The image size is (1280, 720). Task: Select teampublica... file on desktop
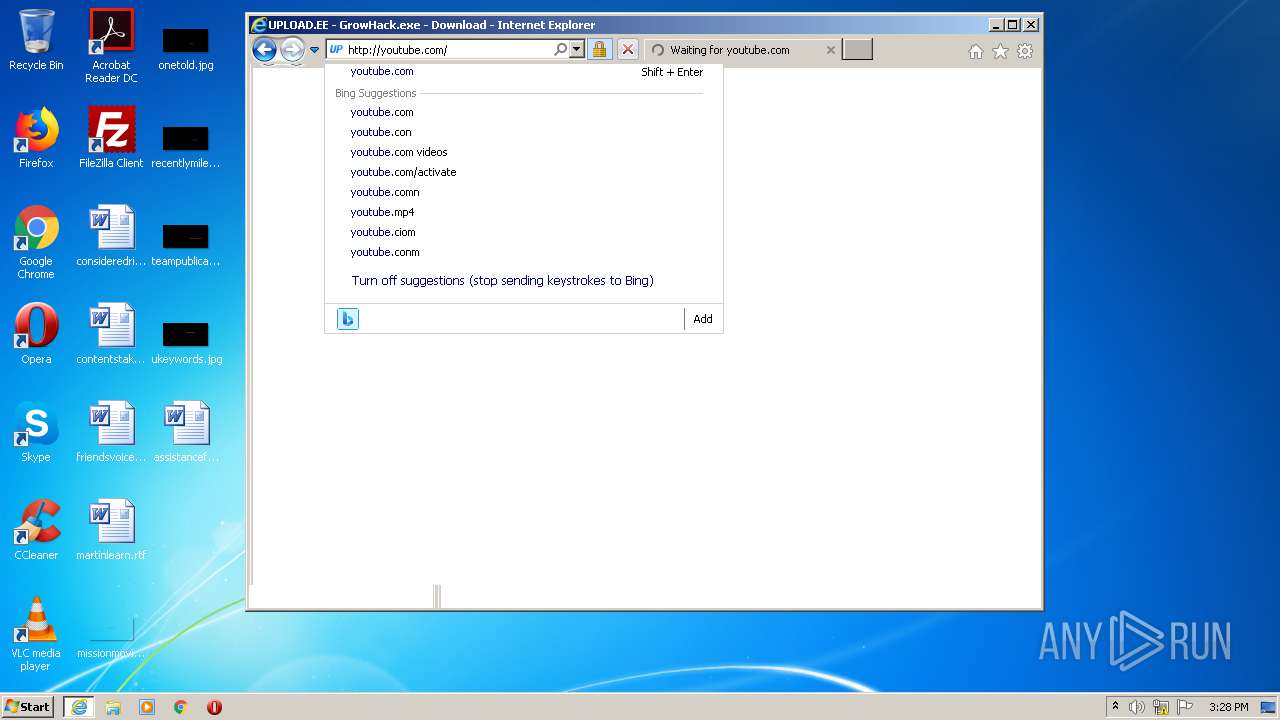click(186, 244)
